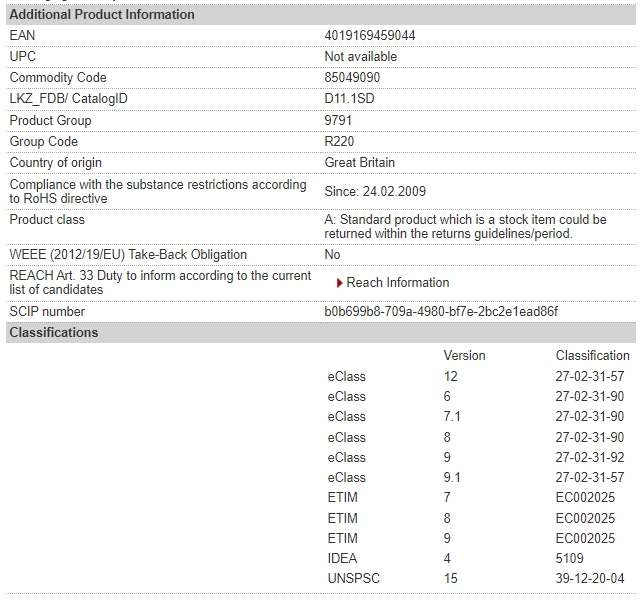Select ETIM version 7 code EC002025
The height and width of the screenshot is (600, 643).
coord(585,498)
